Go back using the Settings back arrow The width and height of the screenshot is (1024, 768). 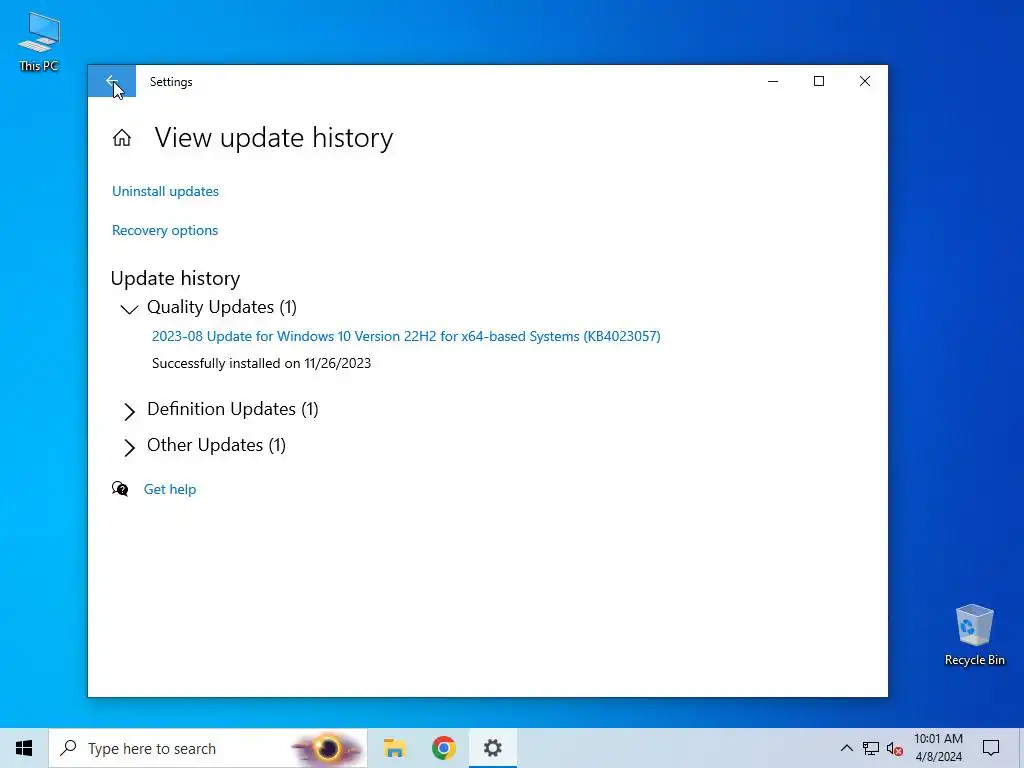pyautogui.click(x=112, y=82)
